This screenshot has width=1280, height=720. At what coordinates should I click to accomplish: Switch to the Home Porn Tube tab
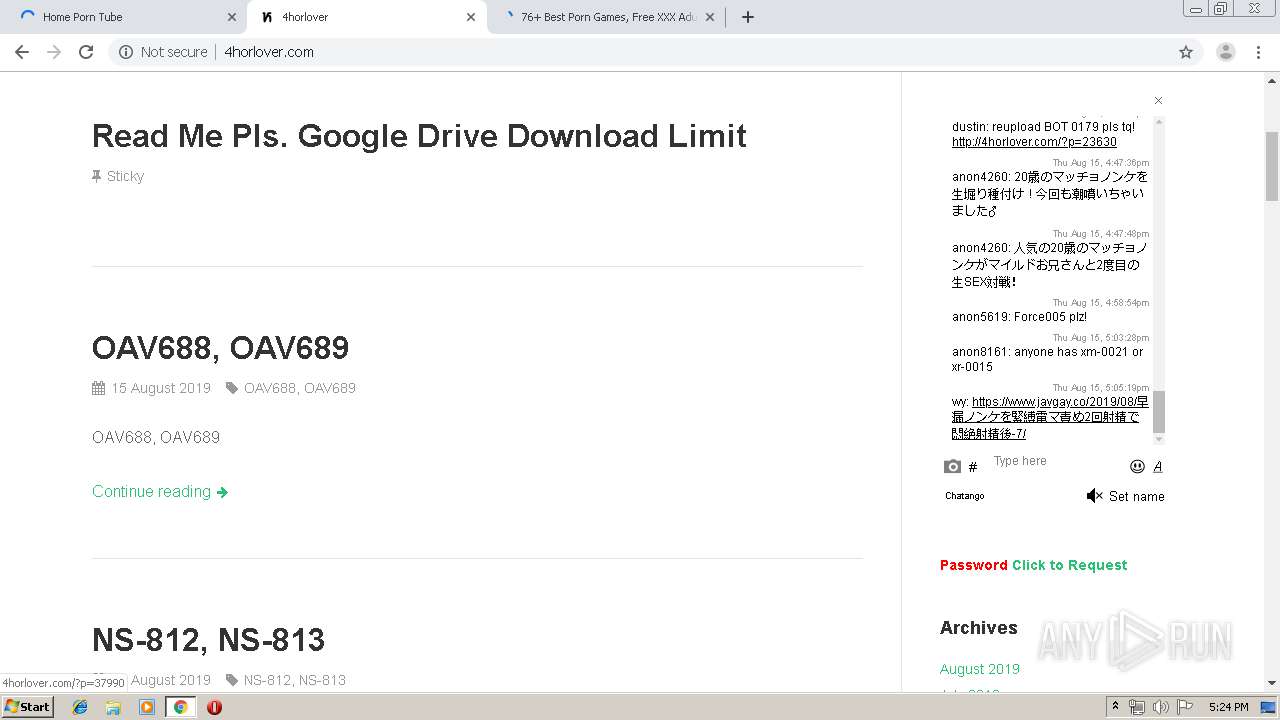(x=127, y=17)
